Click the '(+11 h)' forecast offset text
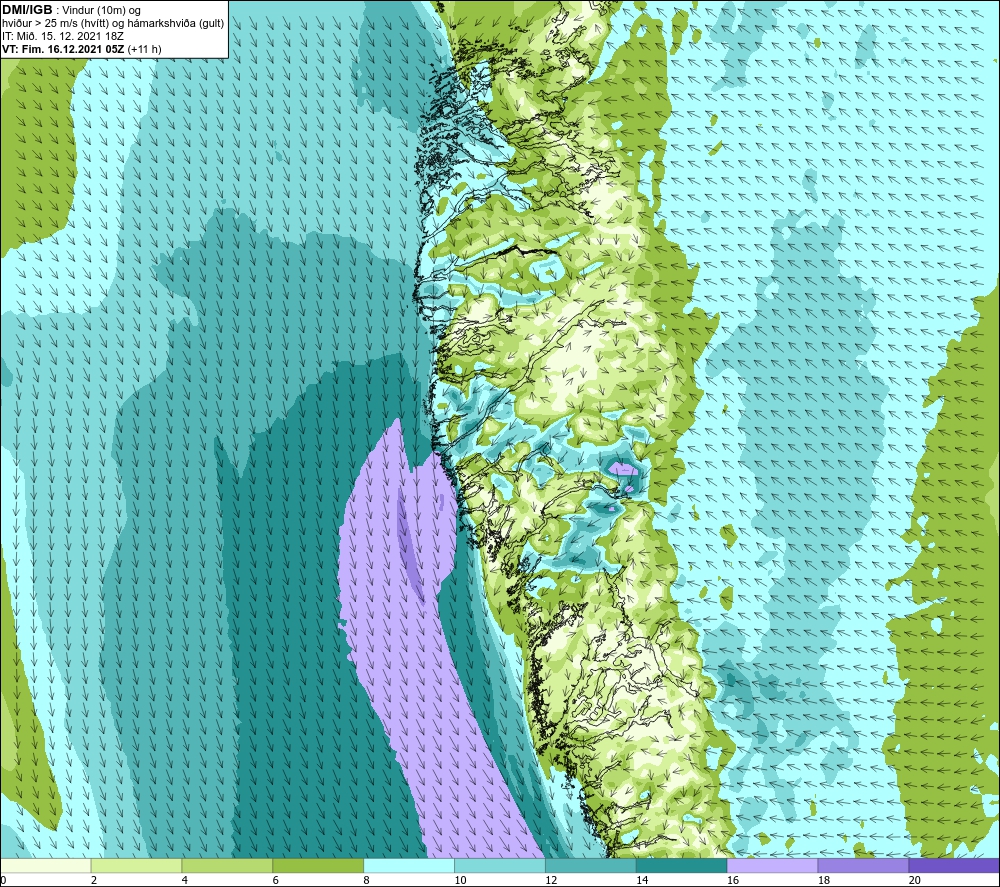The height and width of the screenshot is (887, 1000). (145, 49)
